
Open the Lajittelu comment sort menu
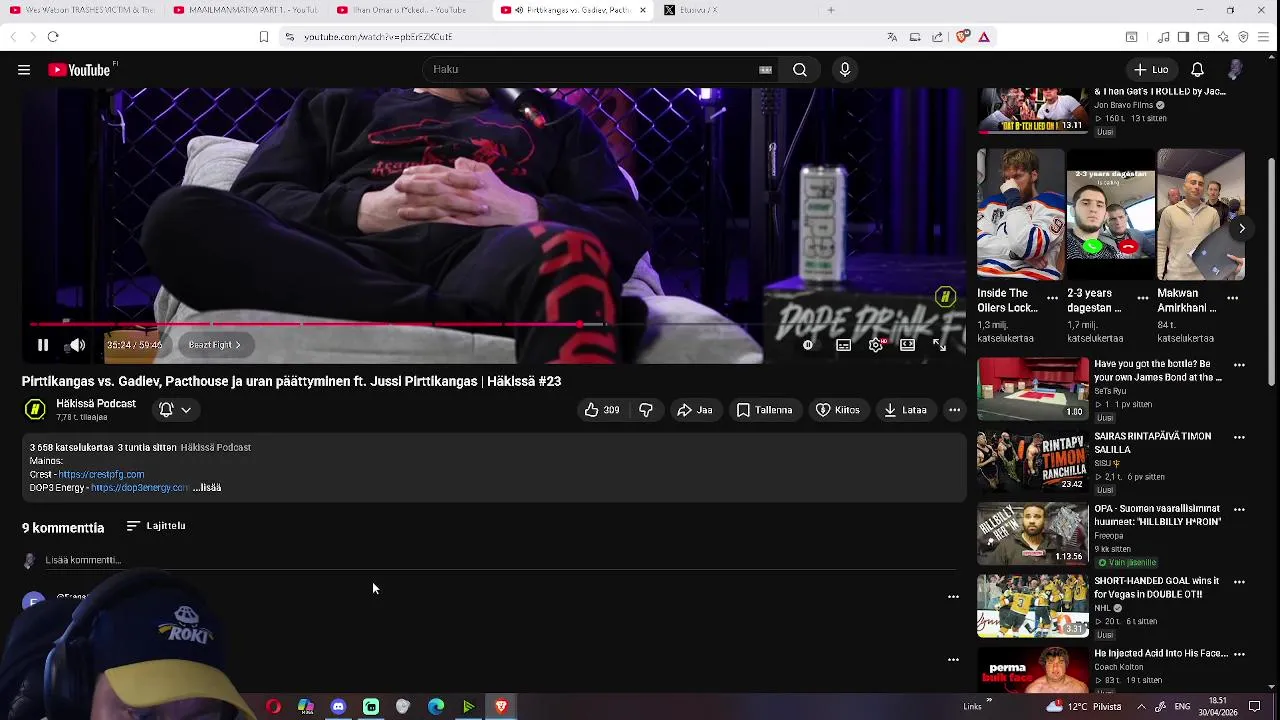tap(156, 526)
